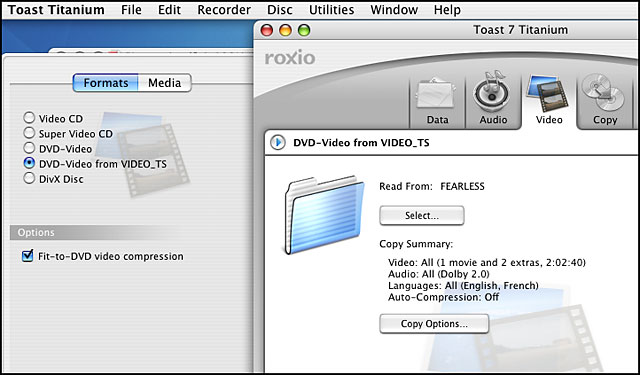Screen dimensions: 640x375
Task: Click the blue VIDEO_TS folder icon
Action: 324,215
